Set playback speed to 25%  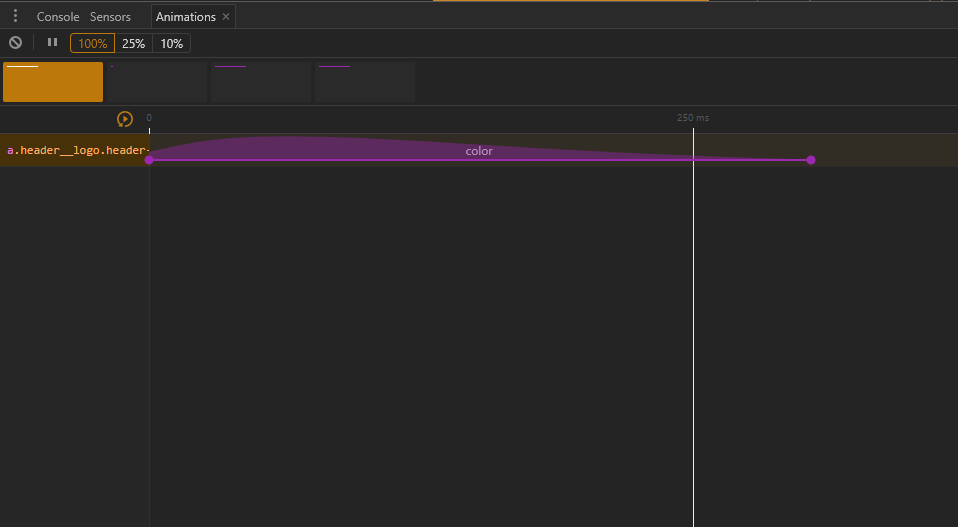[133, 43]
